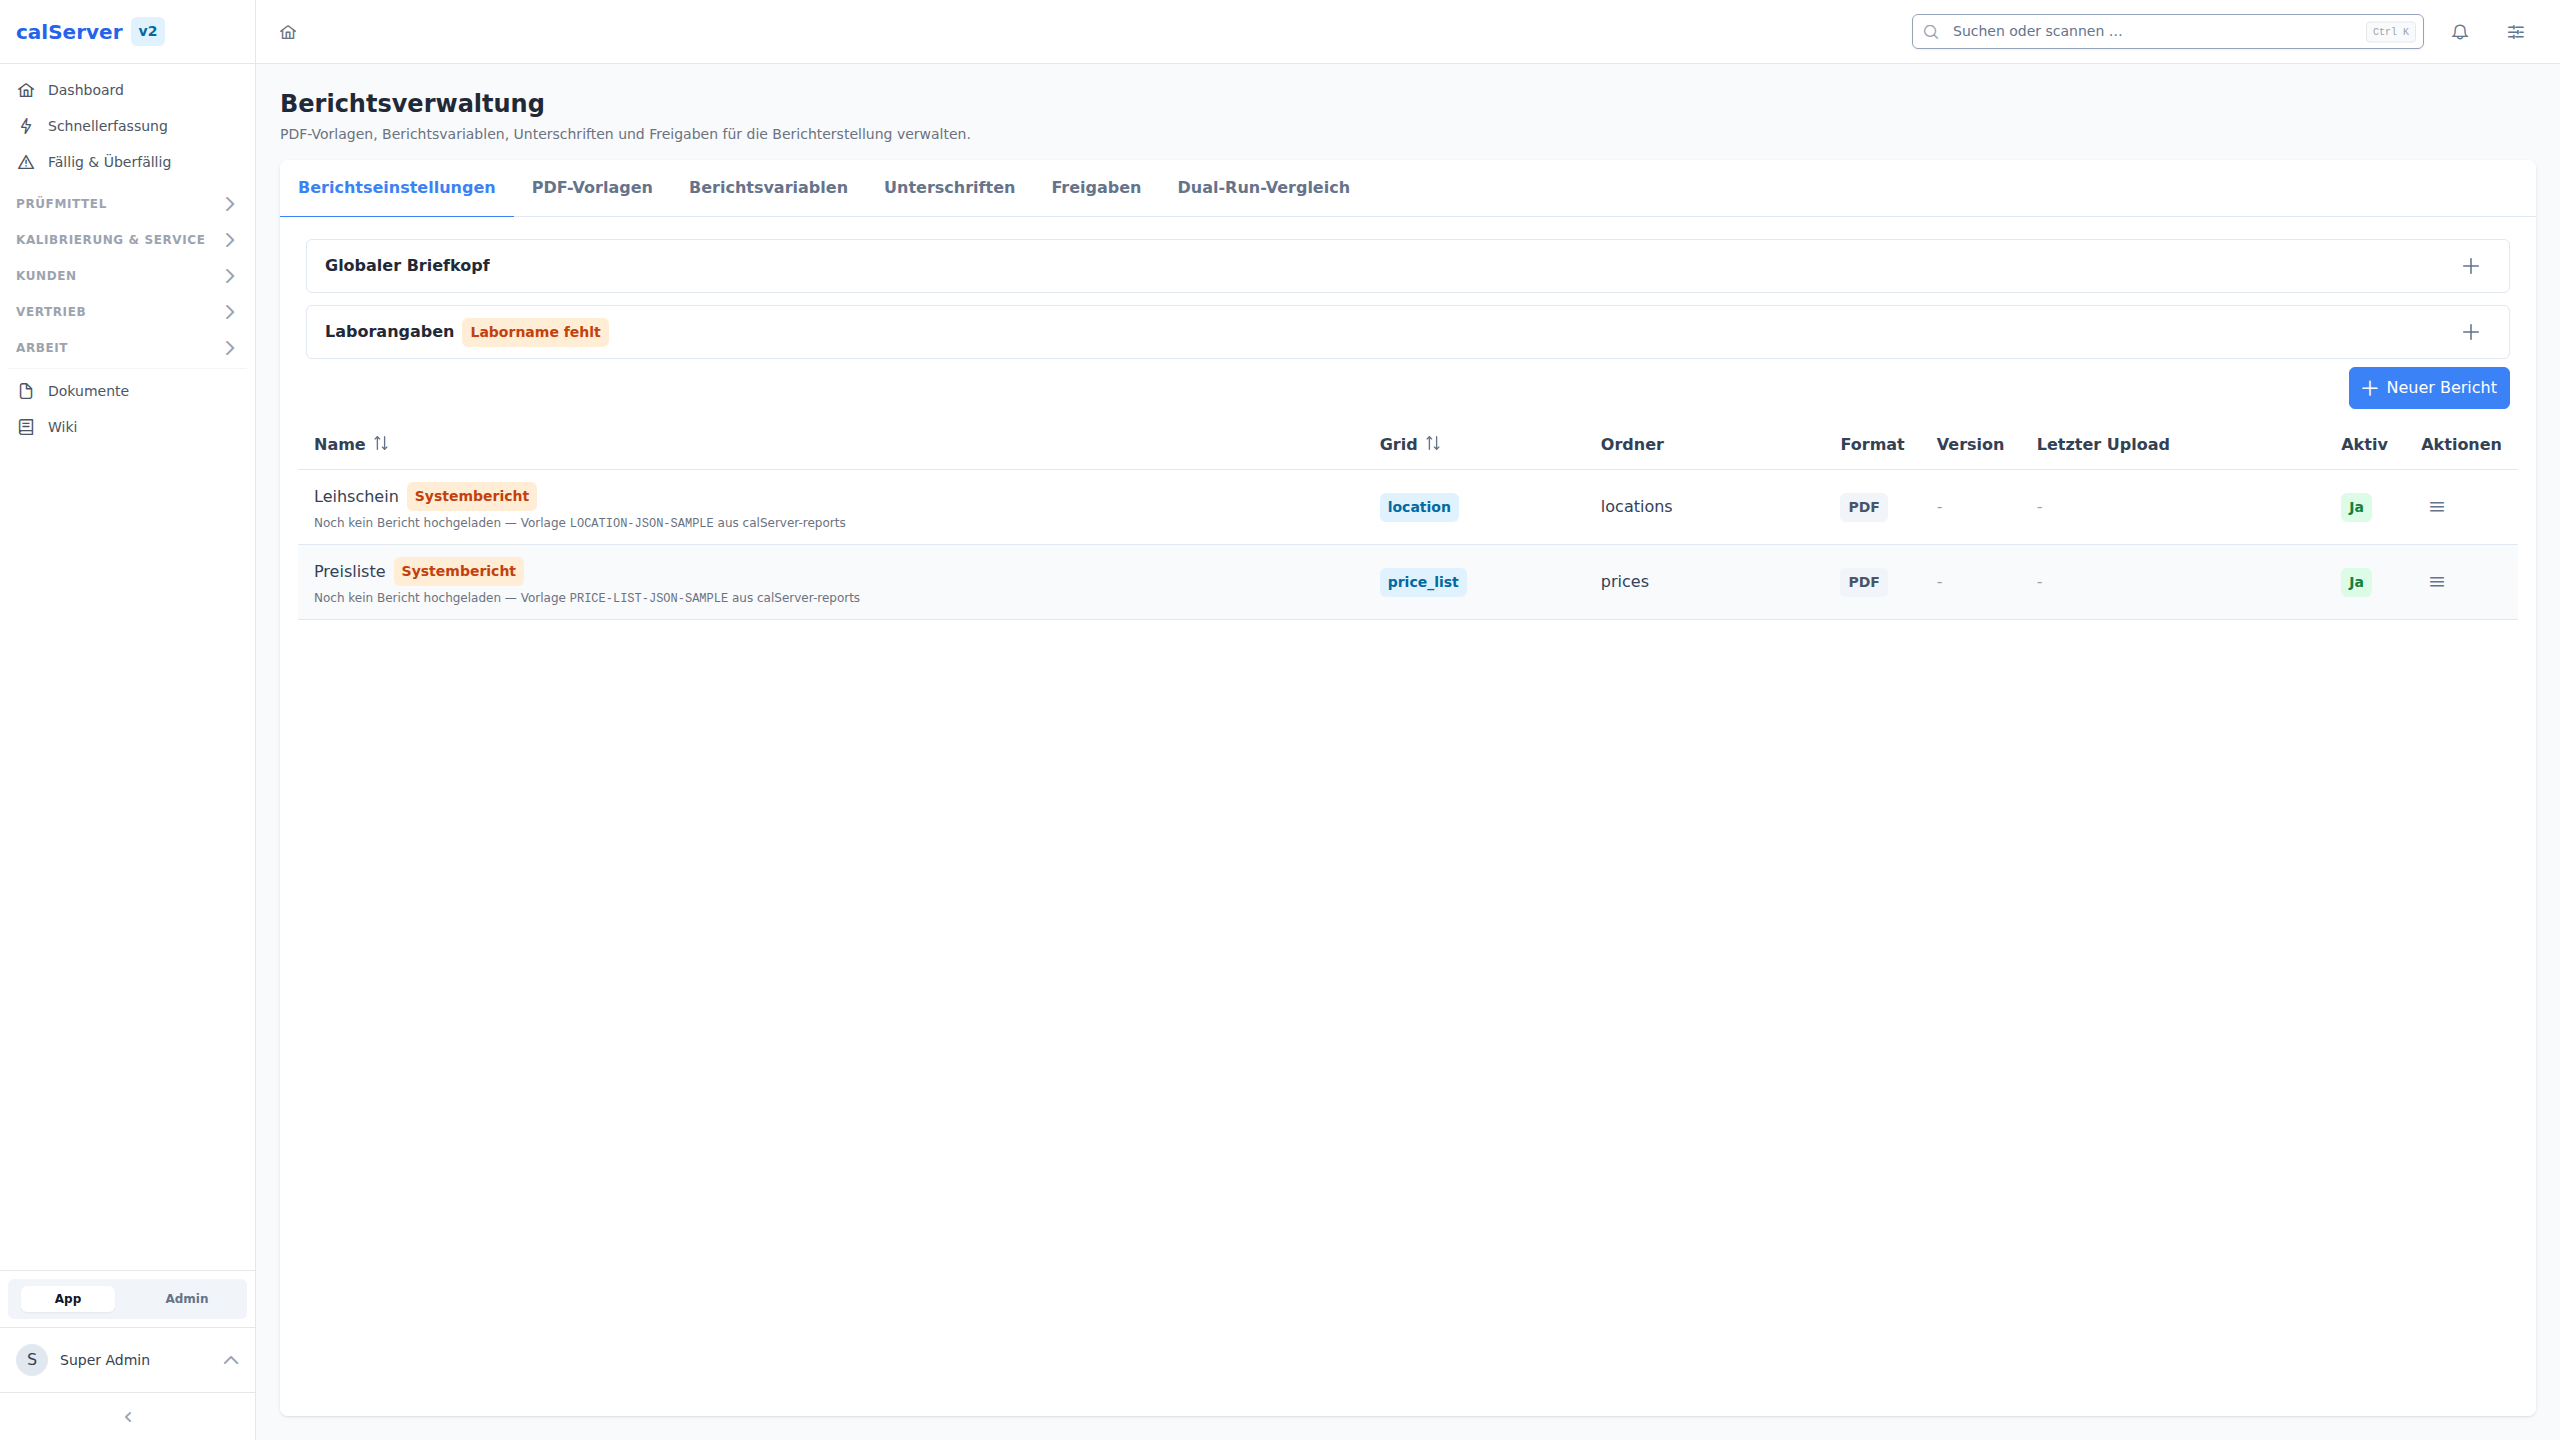The image size is (2560, 1440).
Task: Open actions menu for Leihschein row
Action: click(2437, 507)
